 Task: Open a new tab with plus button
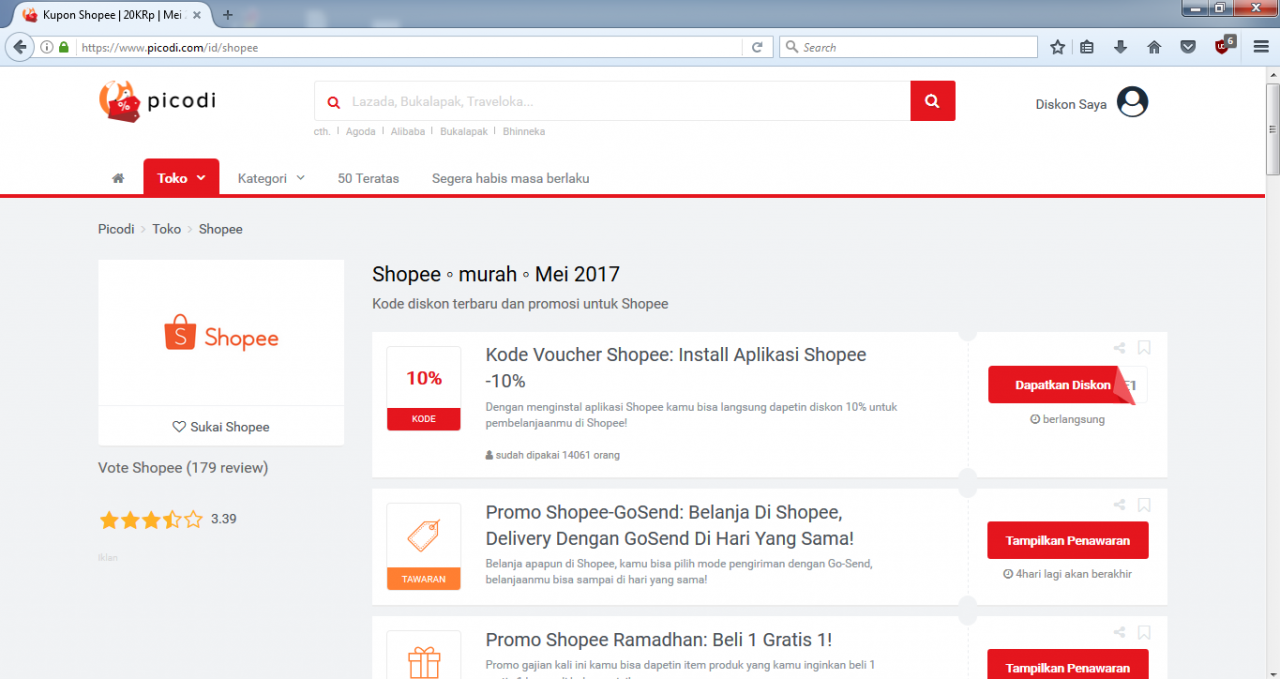point(227,15)
